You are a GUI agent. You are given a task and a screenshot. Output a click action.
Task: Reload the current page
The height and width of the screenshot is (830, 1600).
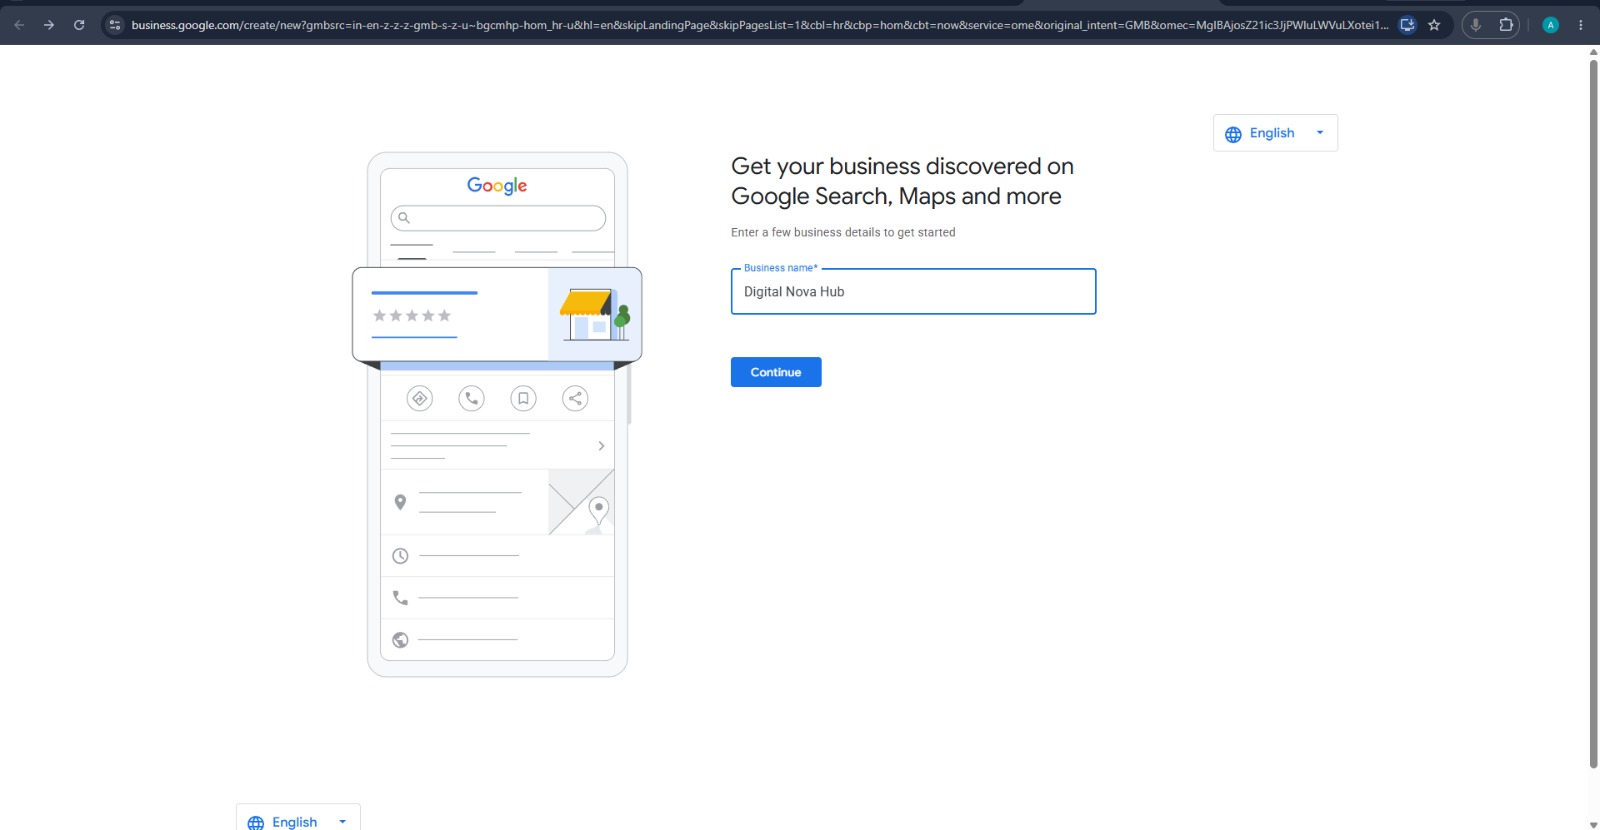point(79,25)
